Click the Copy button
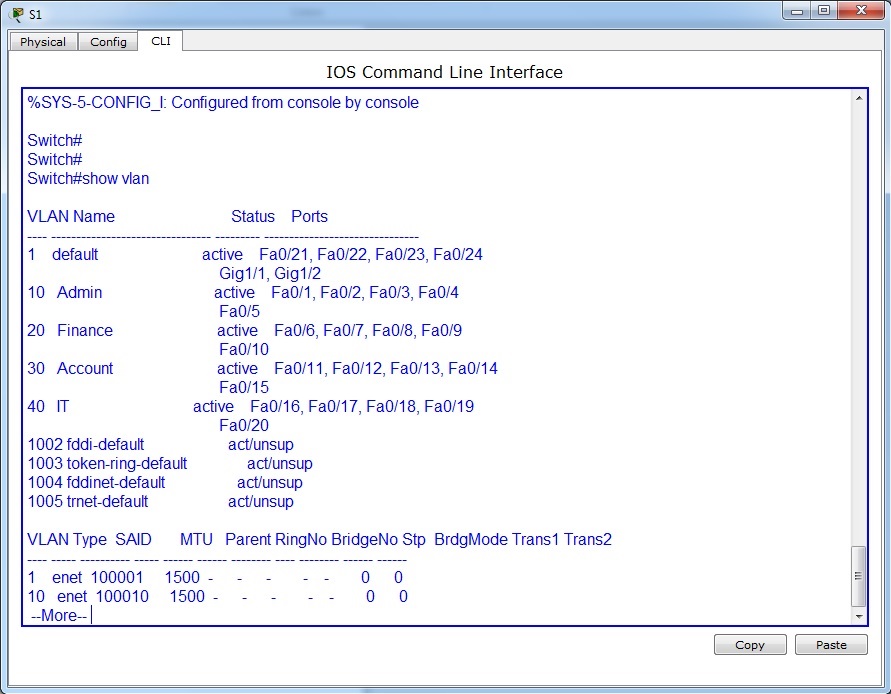891x694 pixels. (x=750, y=645)
